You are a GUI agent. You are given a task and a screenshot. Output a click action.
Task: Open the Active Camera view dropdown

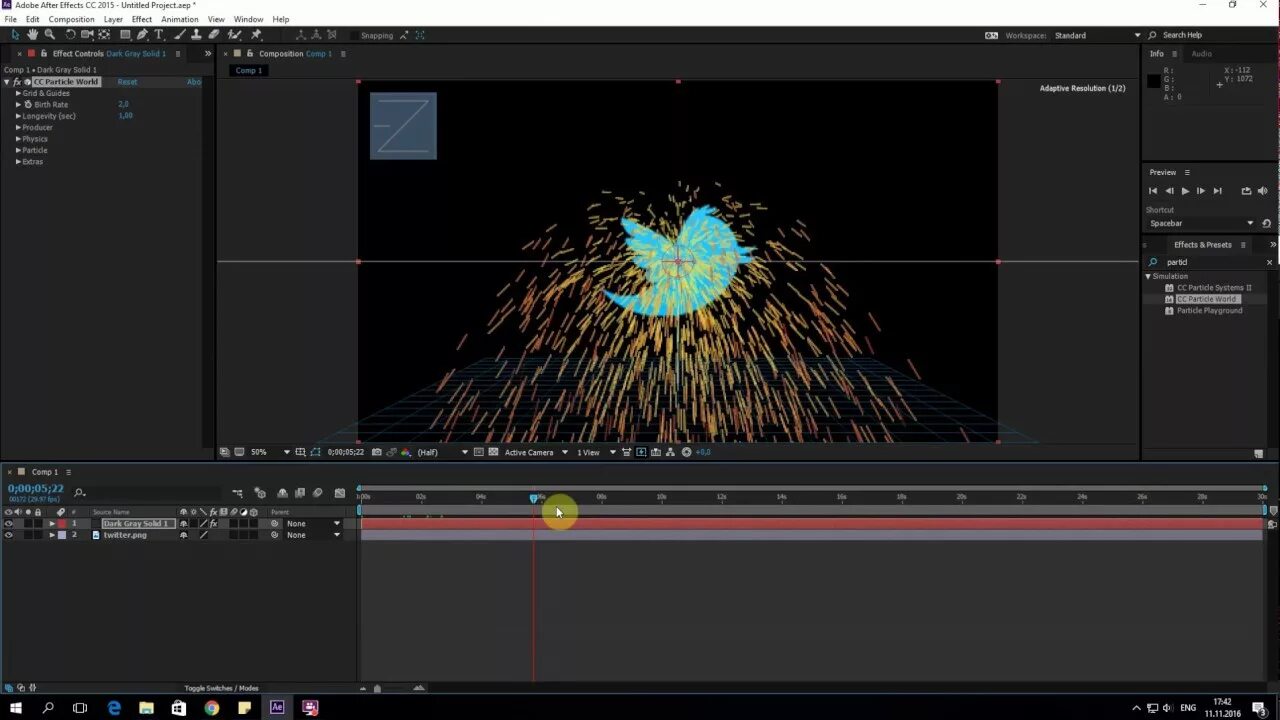coord(536,452)
